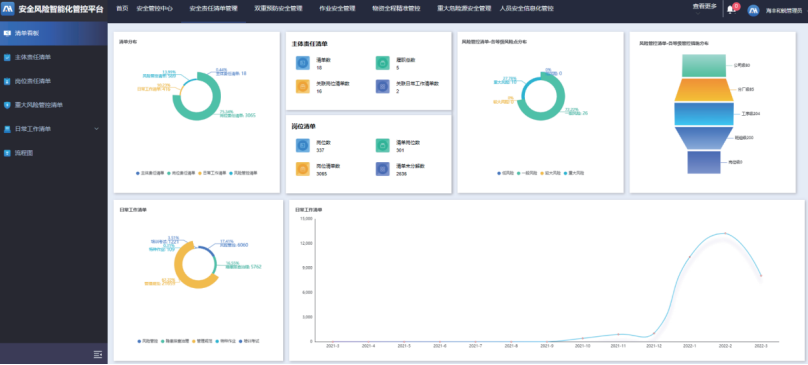Screen dimensions: 808x365
Task: Click the 2021-11 data point on line chart
Action: pyautogui.click(x=618, y=334)
